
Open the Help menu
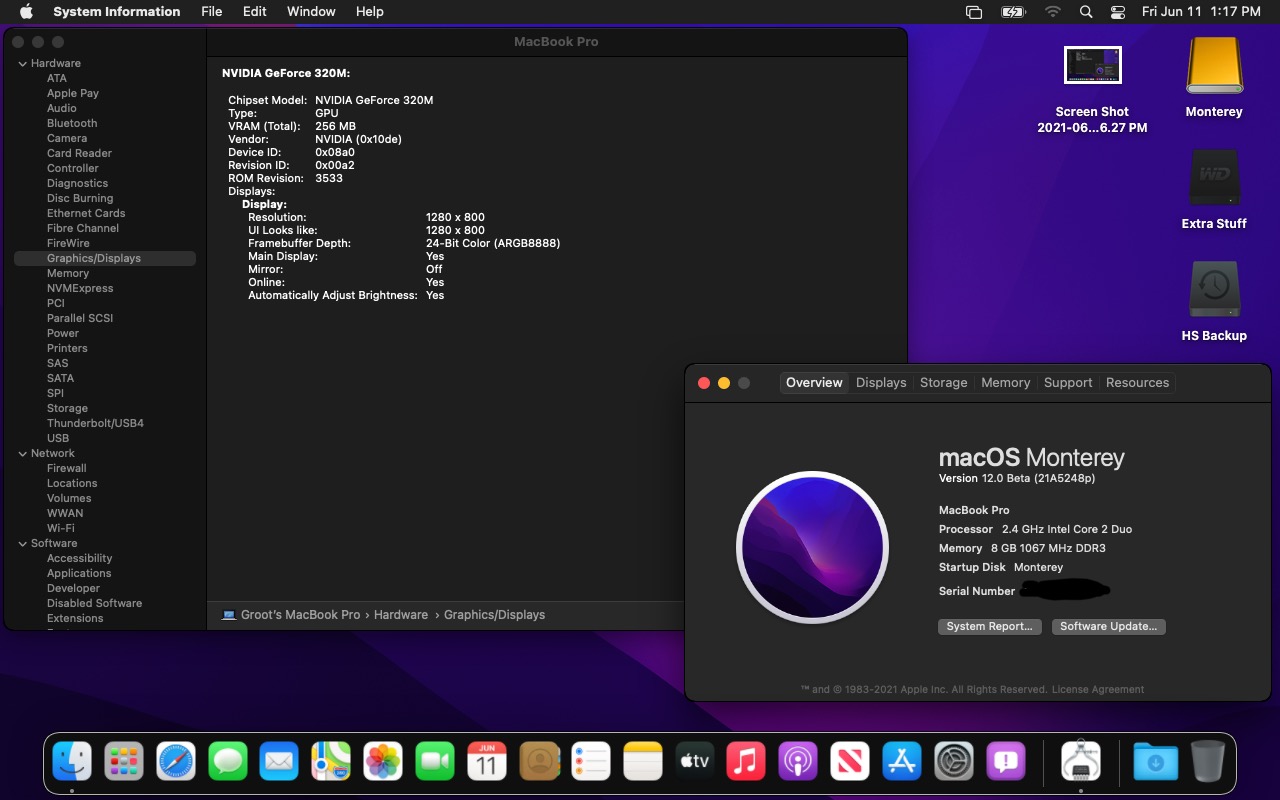click(370, 12)
